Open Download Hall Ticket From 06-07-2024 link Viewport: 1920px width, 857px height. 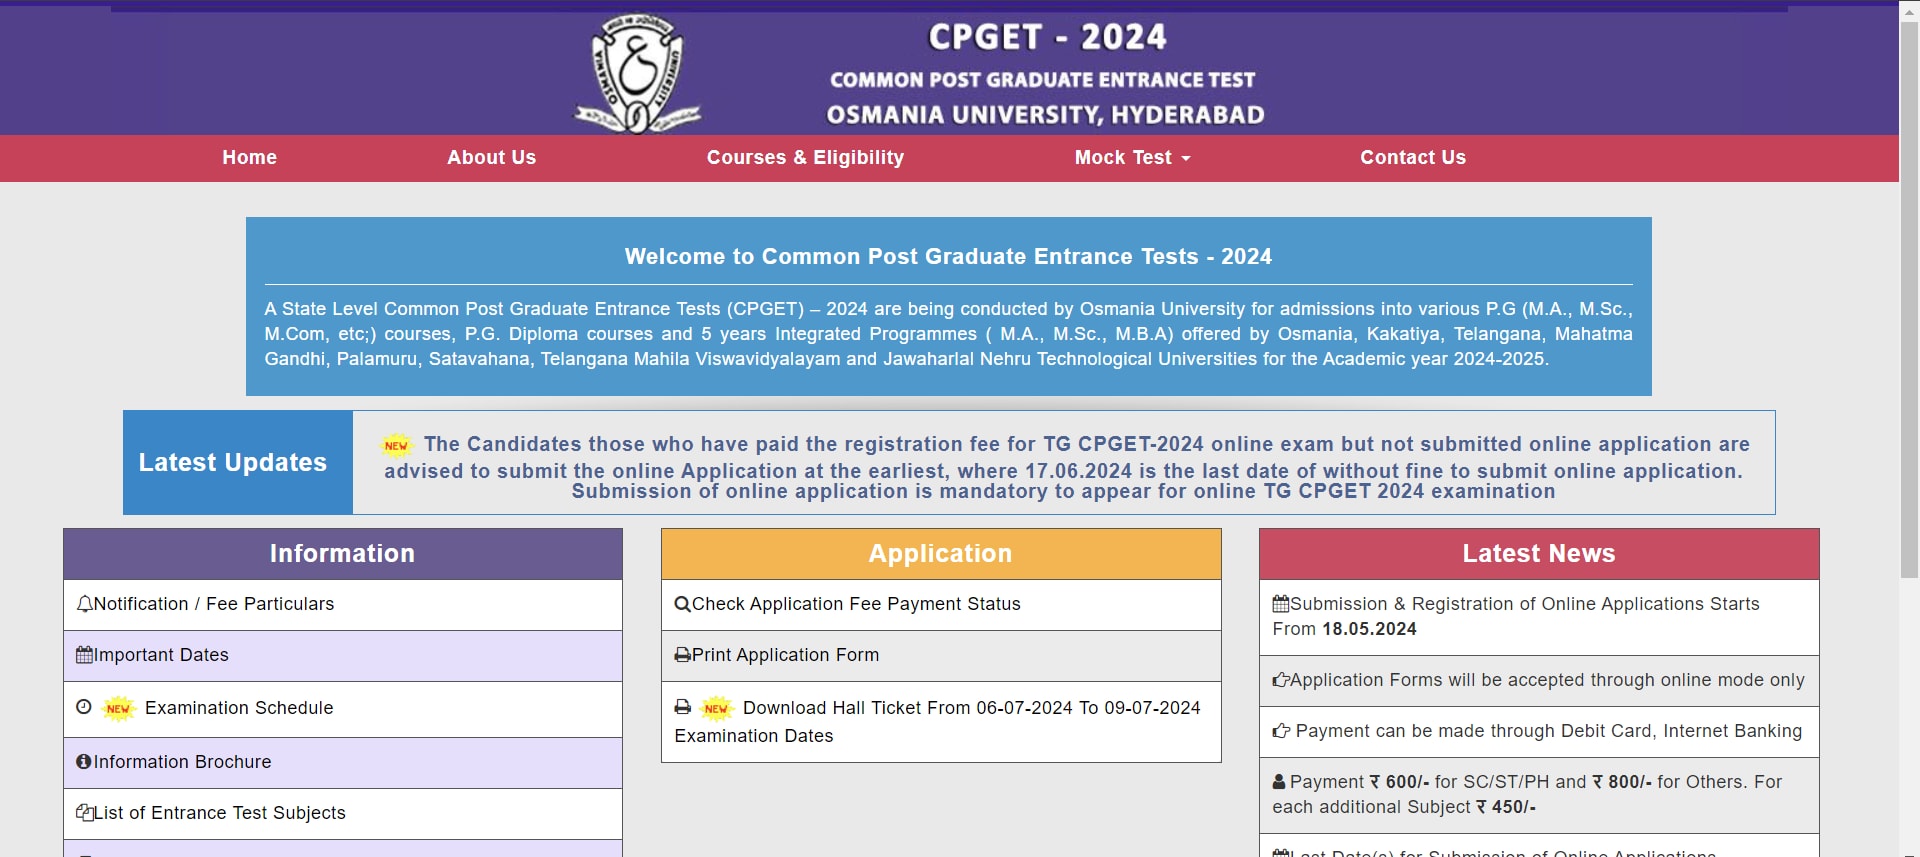[x=937, y=722]
